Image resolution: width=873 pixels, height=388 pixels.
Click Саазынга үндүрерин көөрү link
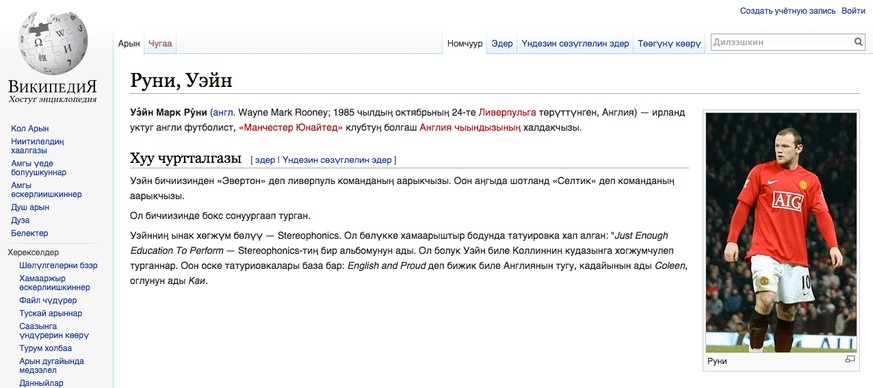pyautogui.click(x=54, y=331)
